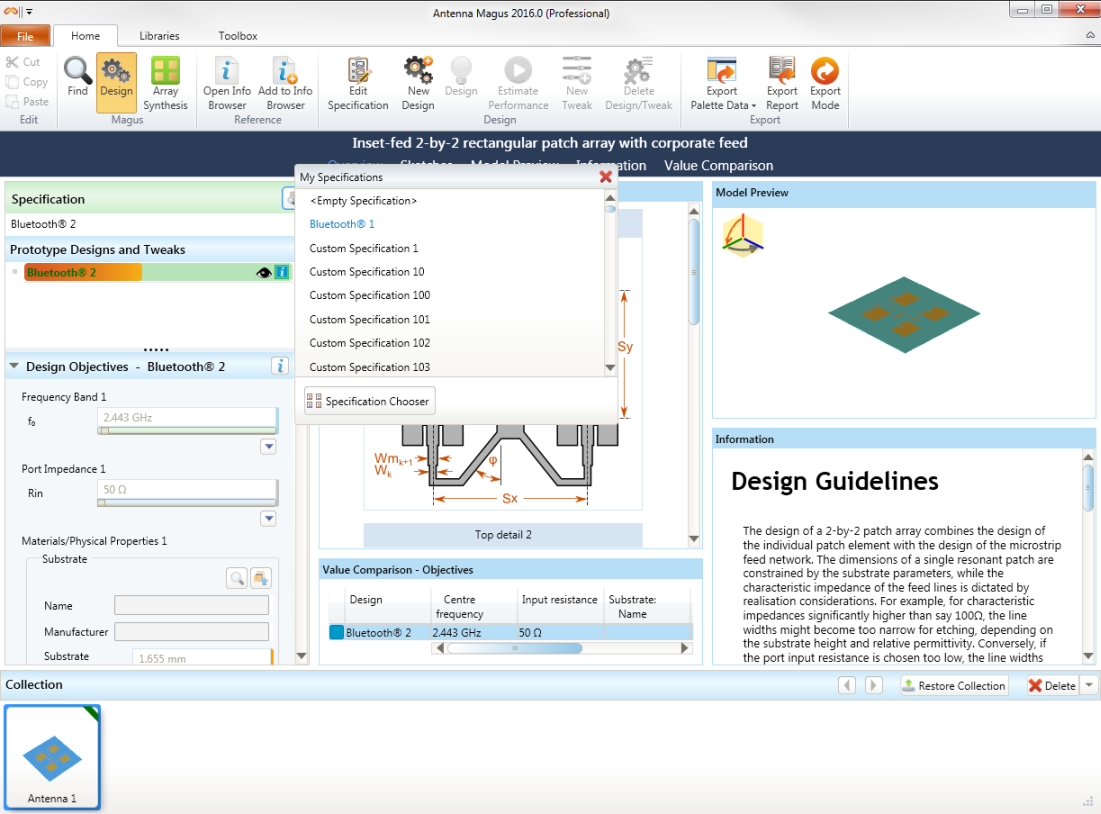Viewport: 1101px width, 814px height.
Task: Open the Value Comparison tab
Action: pos(718,166)
